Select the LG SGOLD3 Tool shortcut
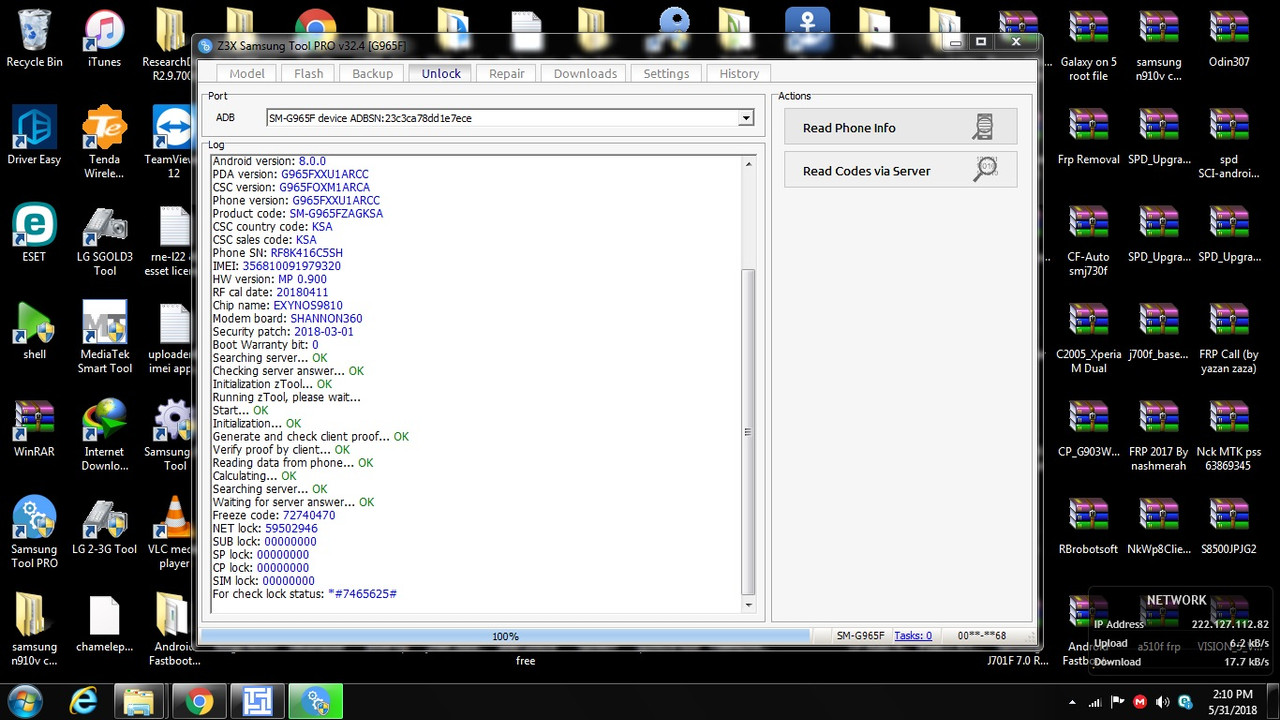Screen dimensions: 1280x720 [104, 240]
